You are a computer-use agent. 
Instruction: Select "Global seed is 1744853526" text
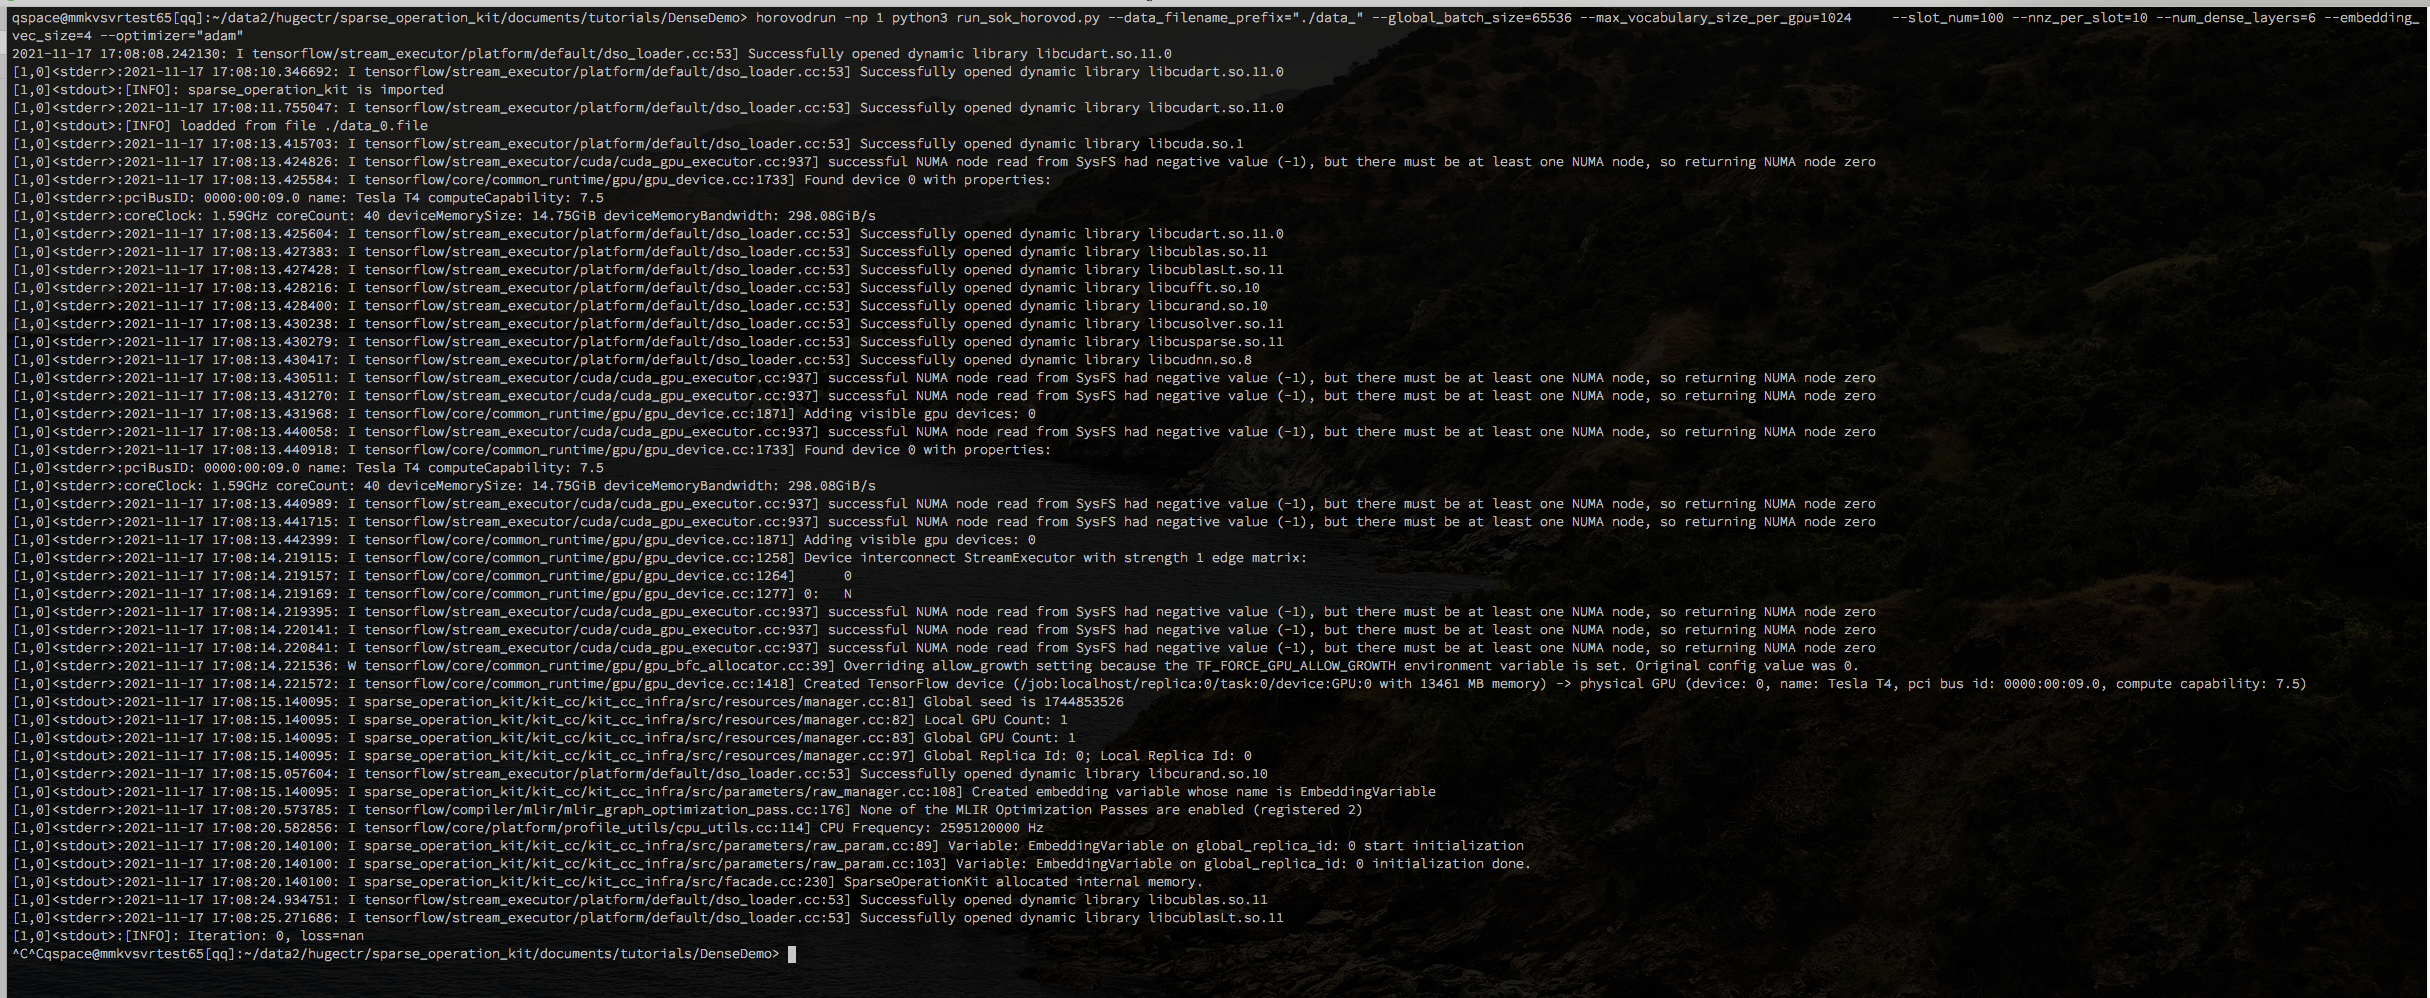click(x=1024, y=702)
